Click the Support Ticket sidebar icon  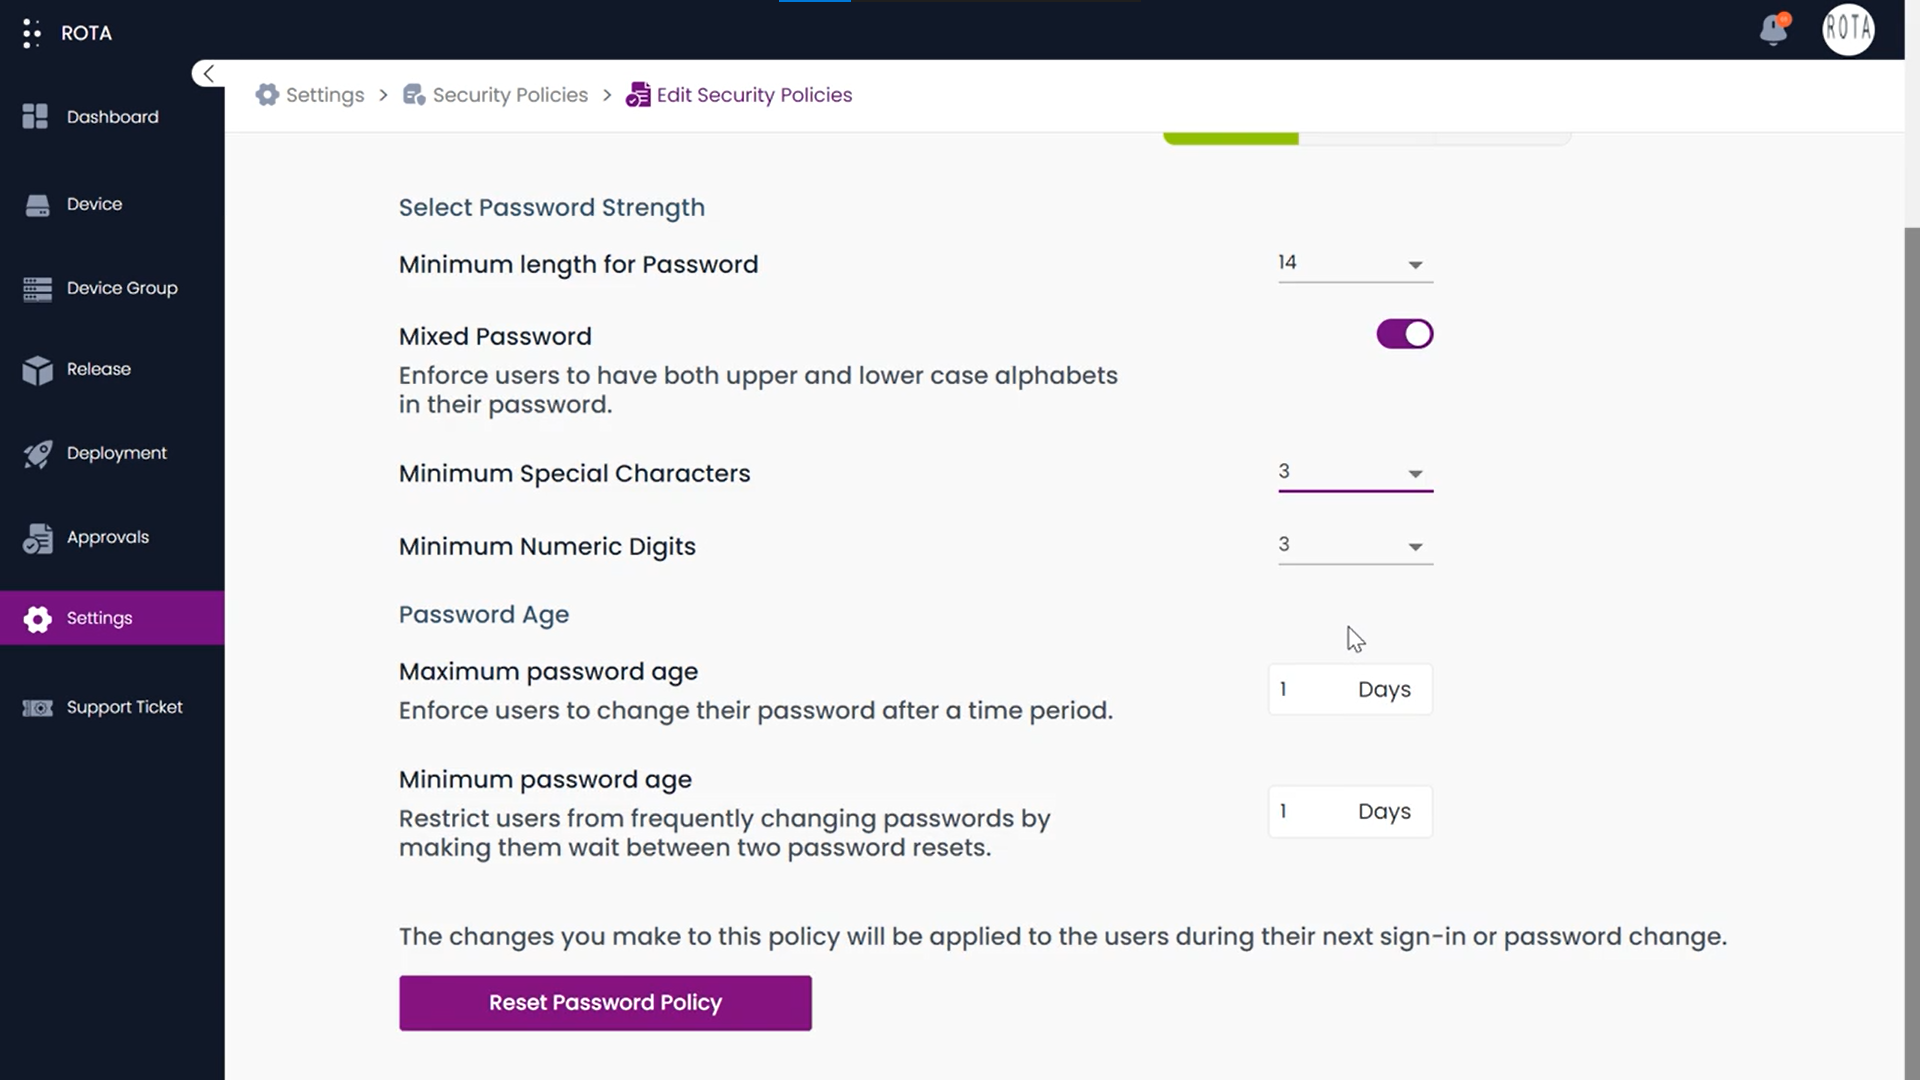[x=37, y=707]
